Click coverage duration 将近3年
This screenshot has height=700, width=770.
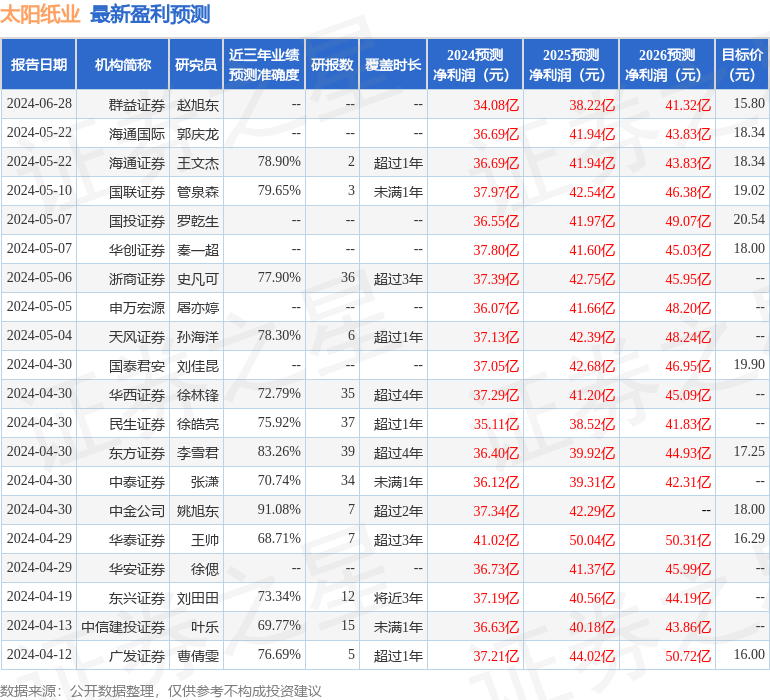(x=398, y=598)
